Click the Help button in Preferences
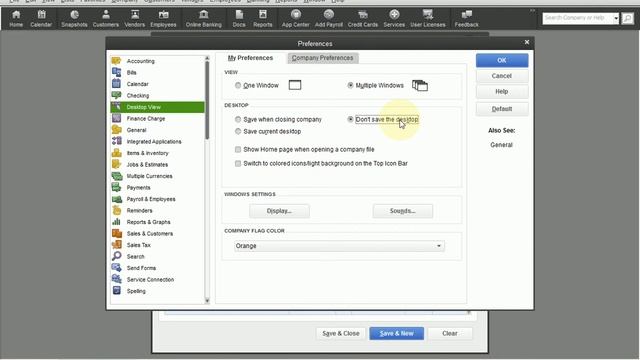Viewport: 640px width, 360px height. coord(502,91)
